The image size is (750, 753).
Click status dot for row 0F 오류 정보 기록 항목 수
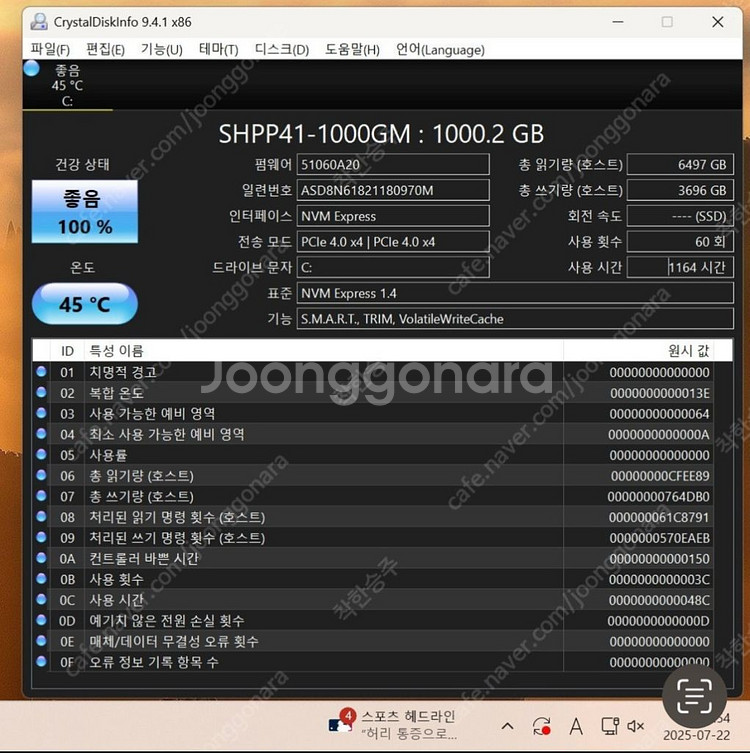click(x=41, y=661)
